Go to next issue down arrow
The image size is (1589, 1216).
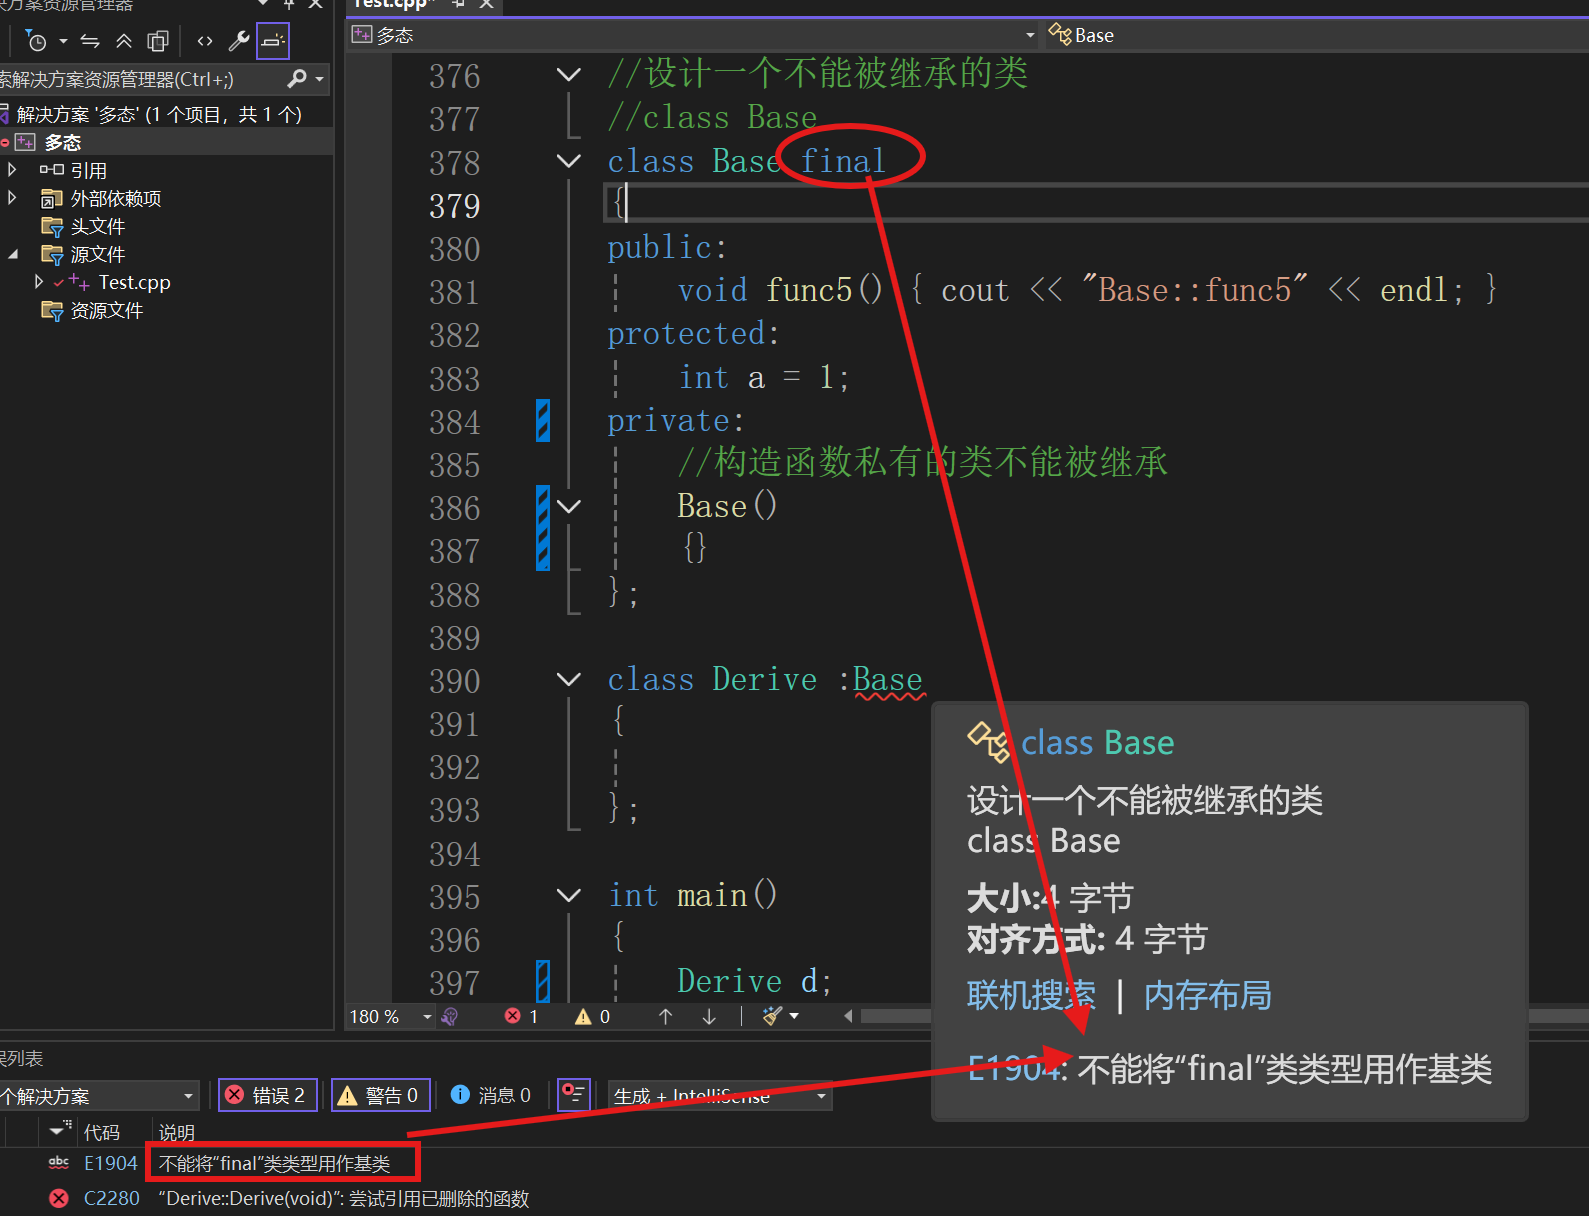pyautogui.click(x=709, y=1017)
